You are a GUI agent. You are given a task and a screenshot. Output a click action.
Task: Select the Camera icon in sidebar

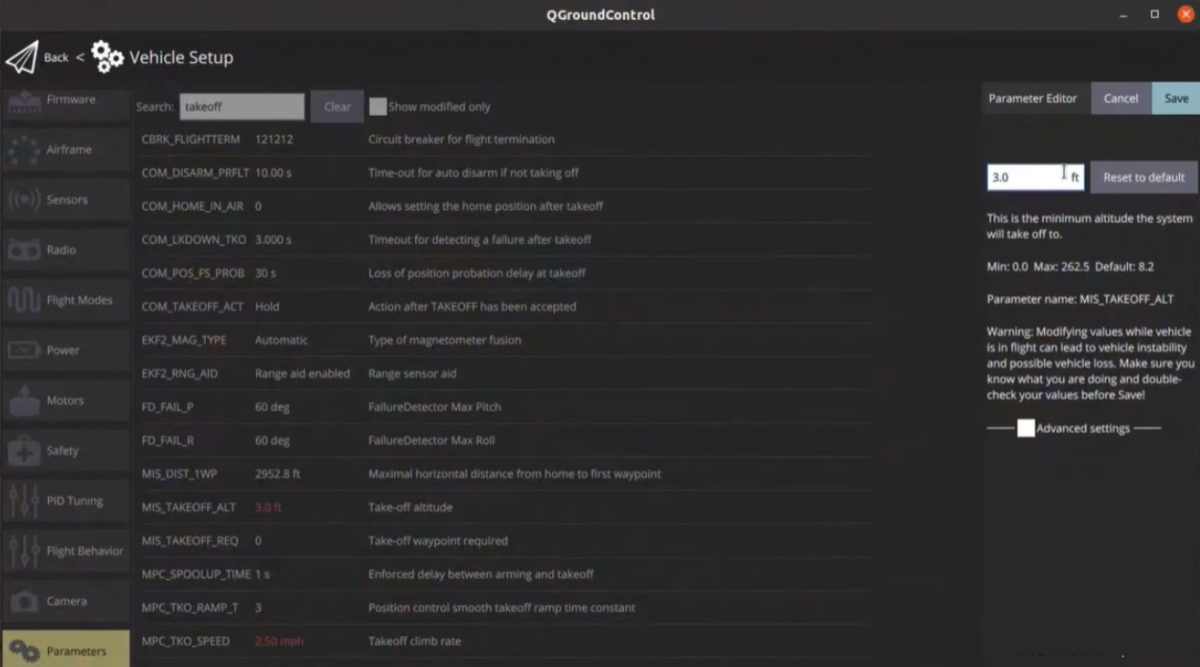coord(24,601)
